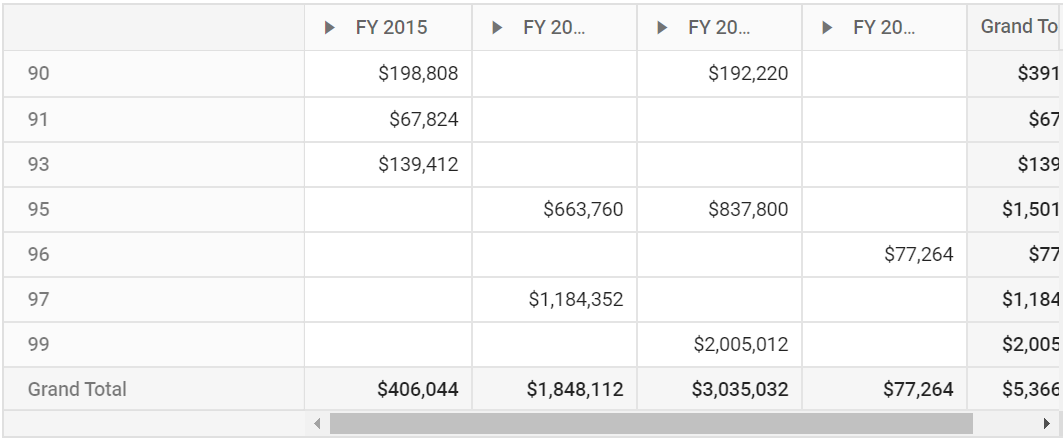Click the FY 2015 header text
1063x439 pixels.
391,28
